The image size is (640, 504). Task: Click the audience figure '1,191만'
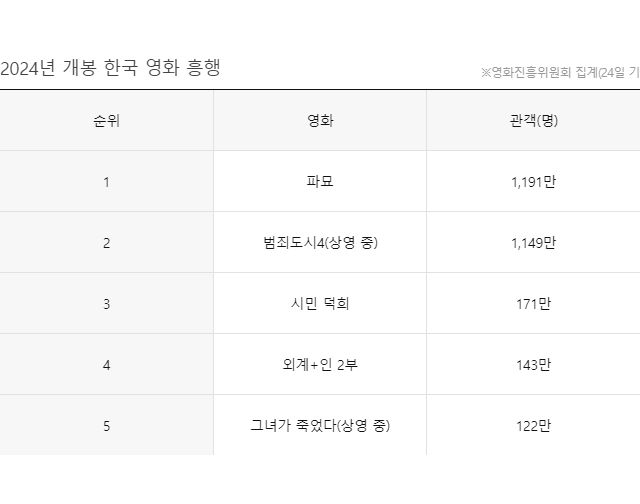[533, 182]
